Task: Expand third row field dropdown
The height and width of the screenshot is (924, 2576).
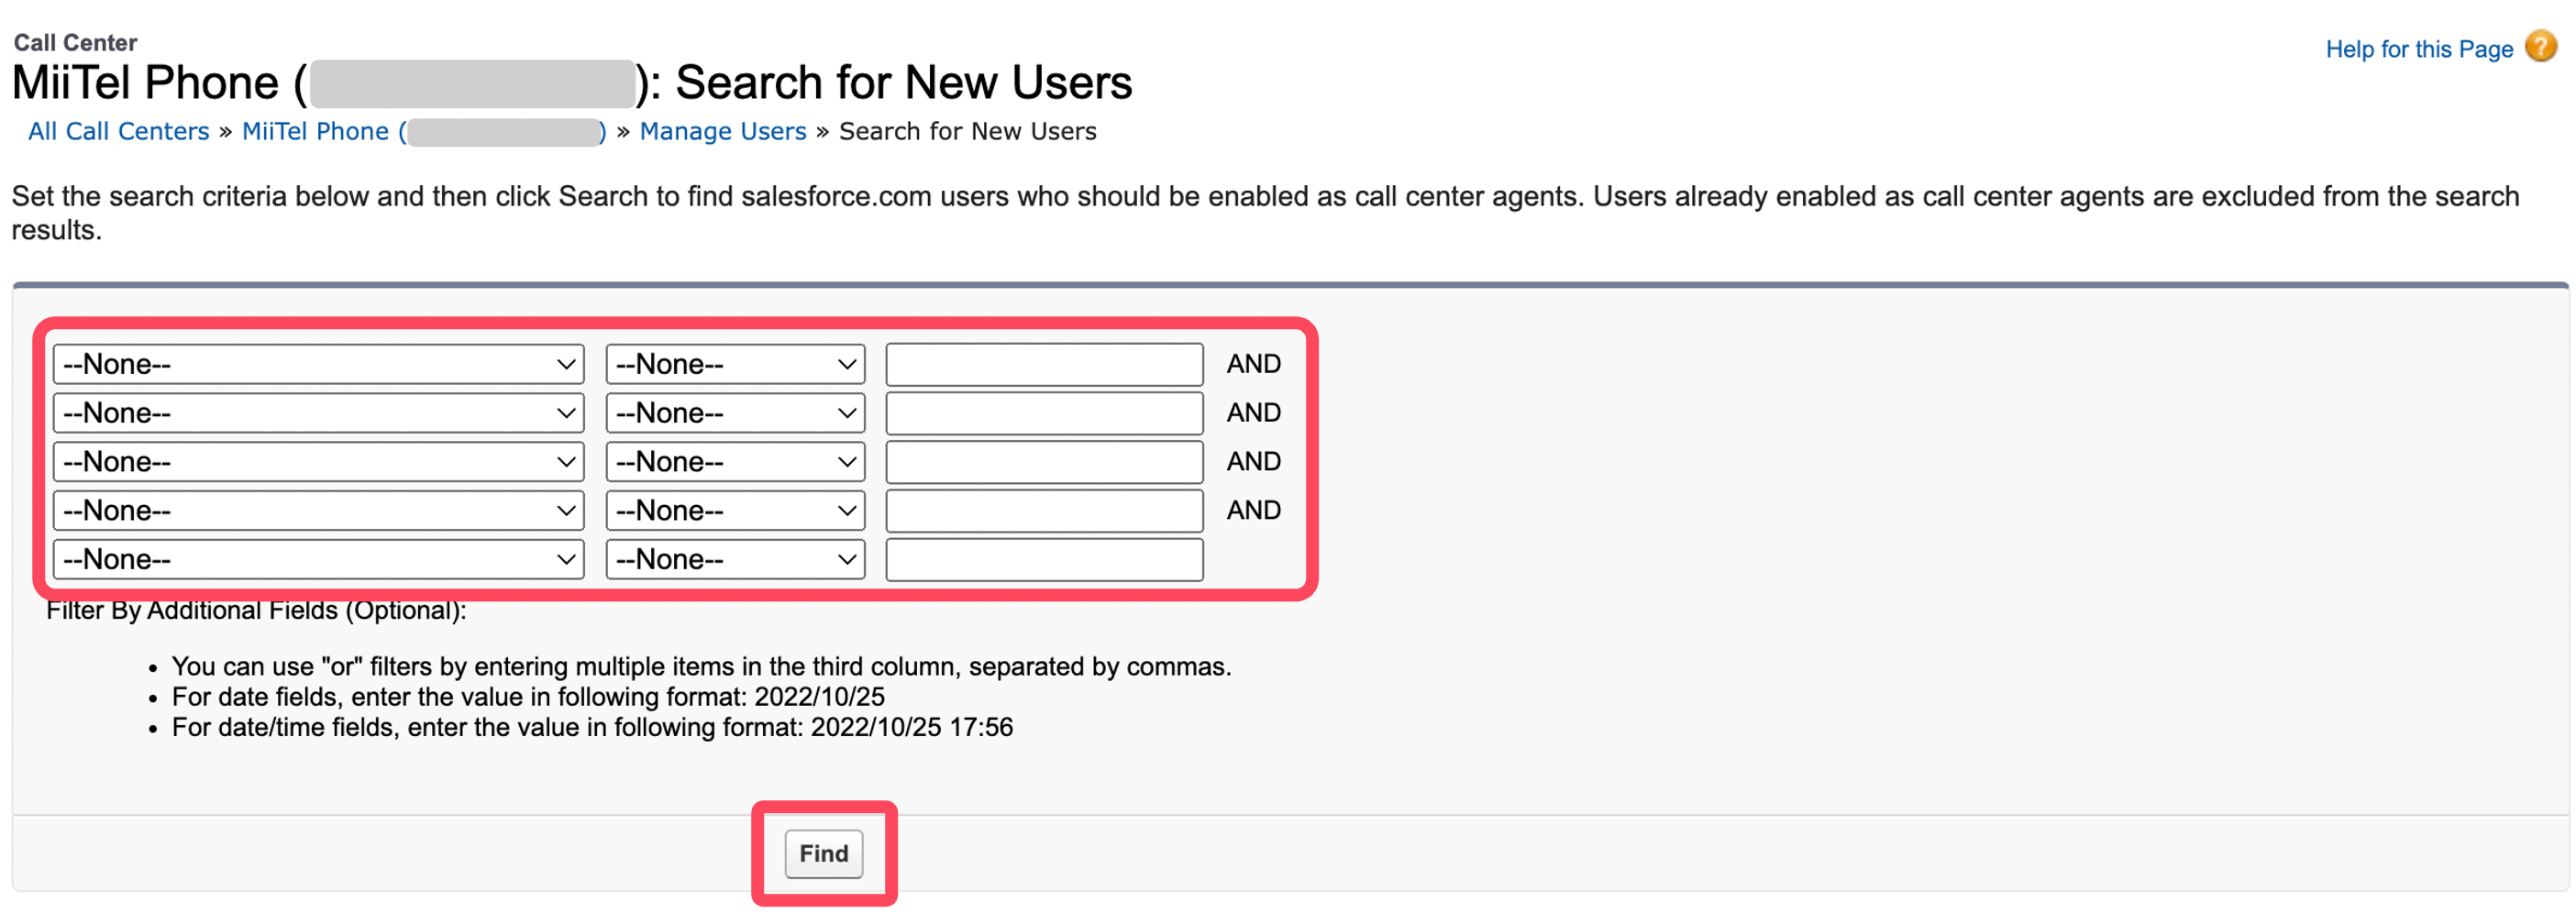Action: [x=318, y=462]
